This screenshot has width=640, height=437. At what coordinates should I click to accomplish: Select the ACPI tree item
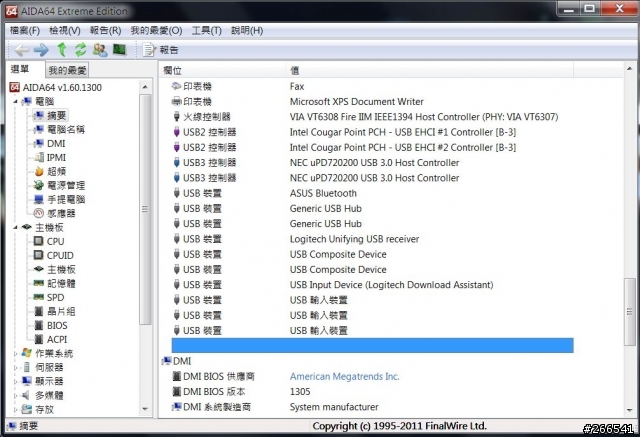[x=51, y=339]
